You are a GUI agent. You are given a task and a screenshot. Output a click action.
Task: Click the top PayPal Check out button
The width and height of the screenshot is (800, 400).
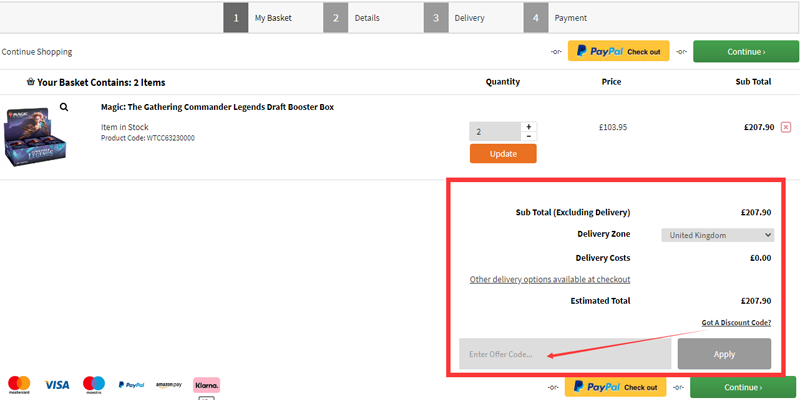[618, 51]
